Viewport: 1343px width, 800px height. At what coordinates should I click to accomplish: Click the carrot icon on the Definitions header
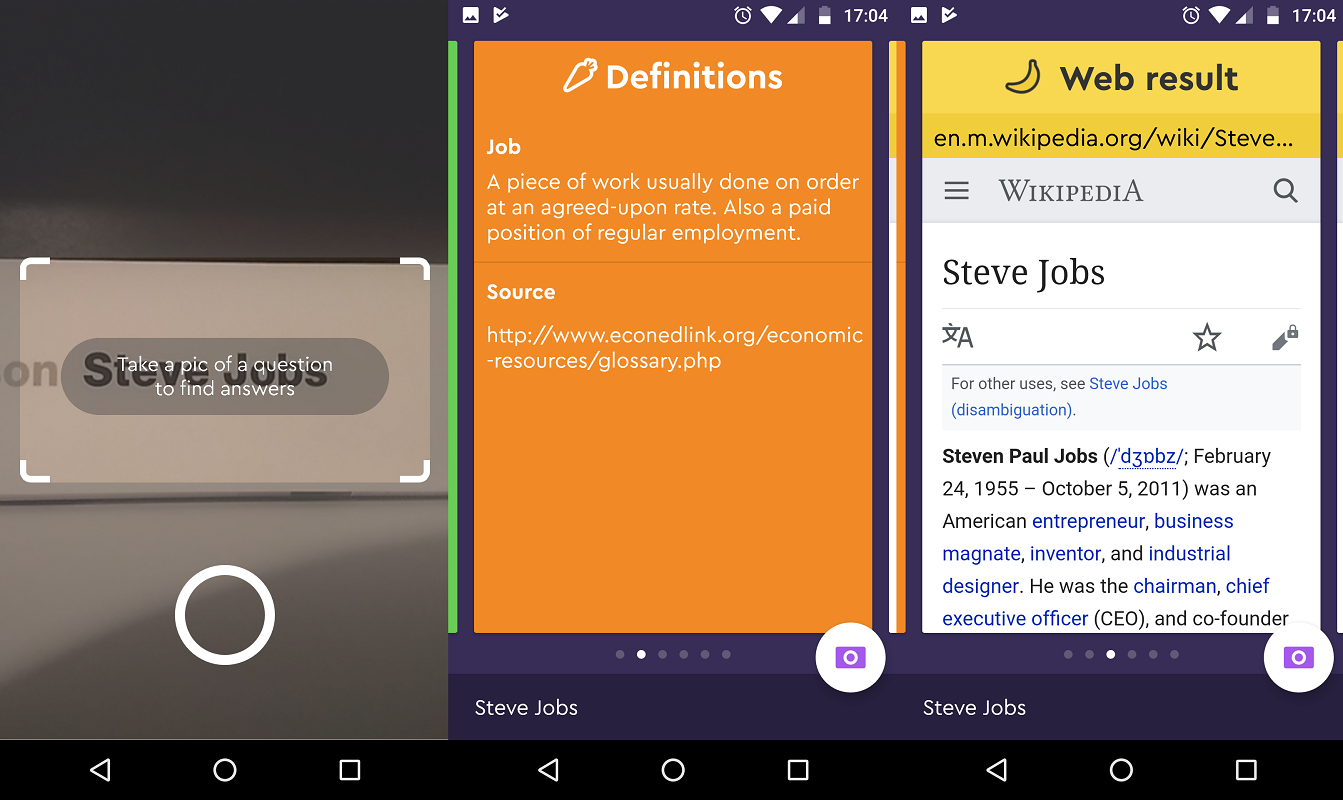tap(578, 73)
